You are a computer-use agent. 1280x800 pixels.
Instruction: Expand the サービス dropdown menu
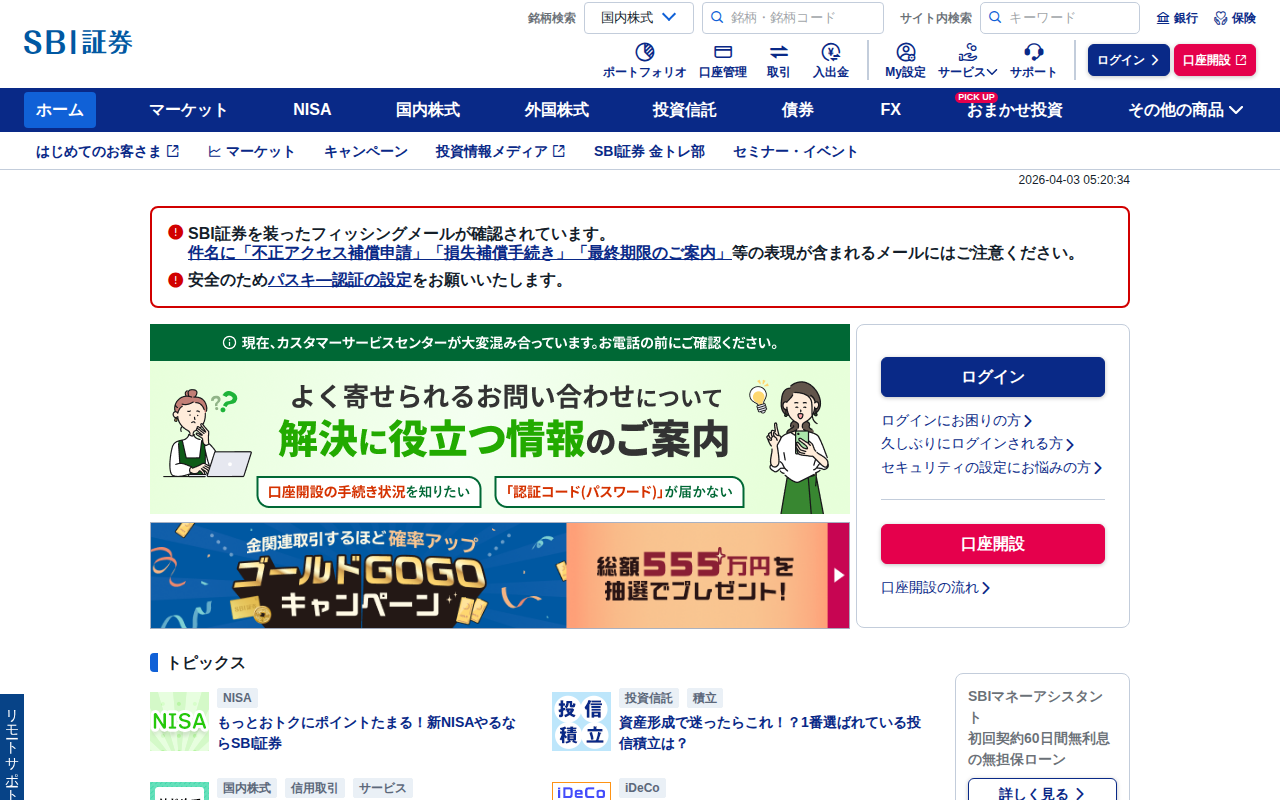coord(968,60)
